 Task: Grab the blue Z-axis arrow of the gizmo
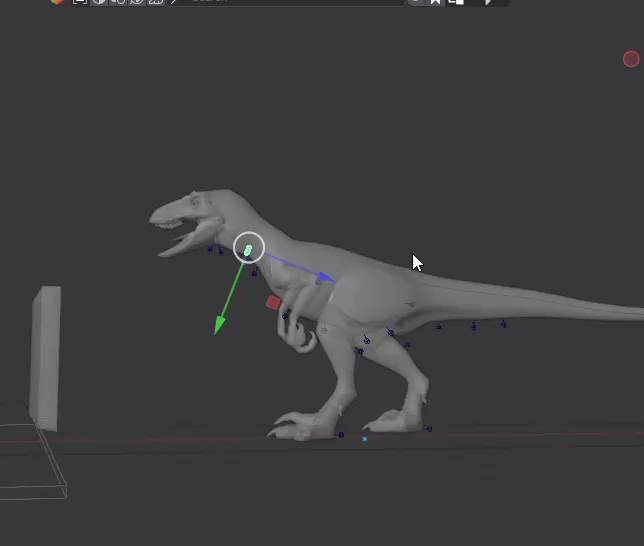[x=326, y=276]
